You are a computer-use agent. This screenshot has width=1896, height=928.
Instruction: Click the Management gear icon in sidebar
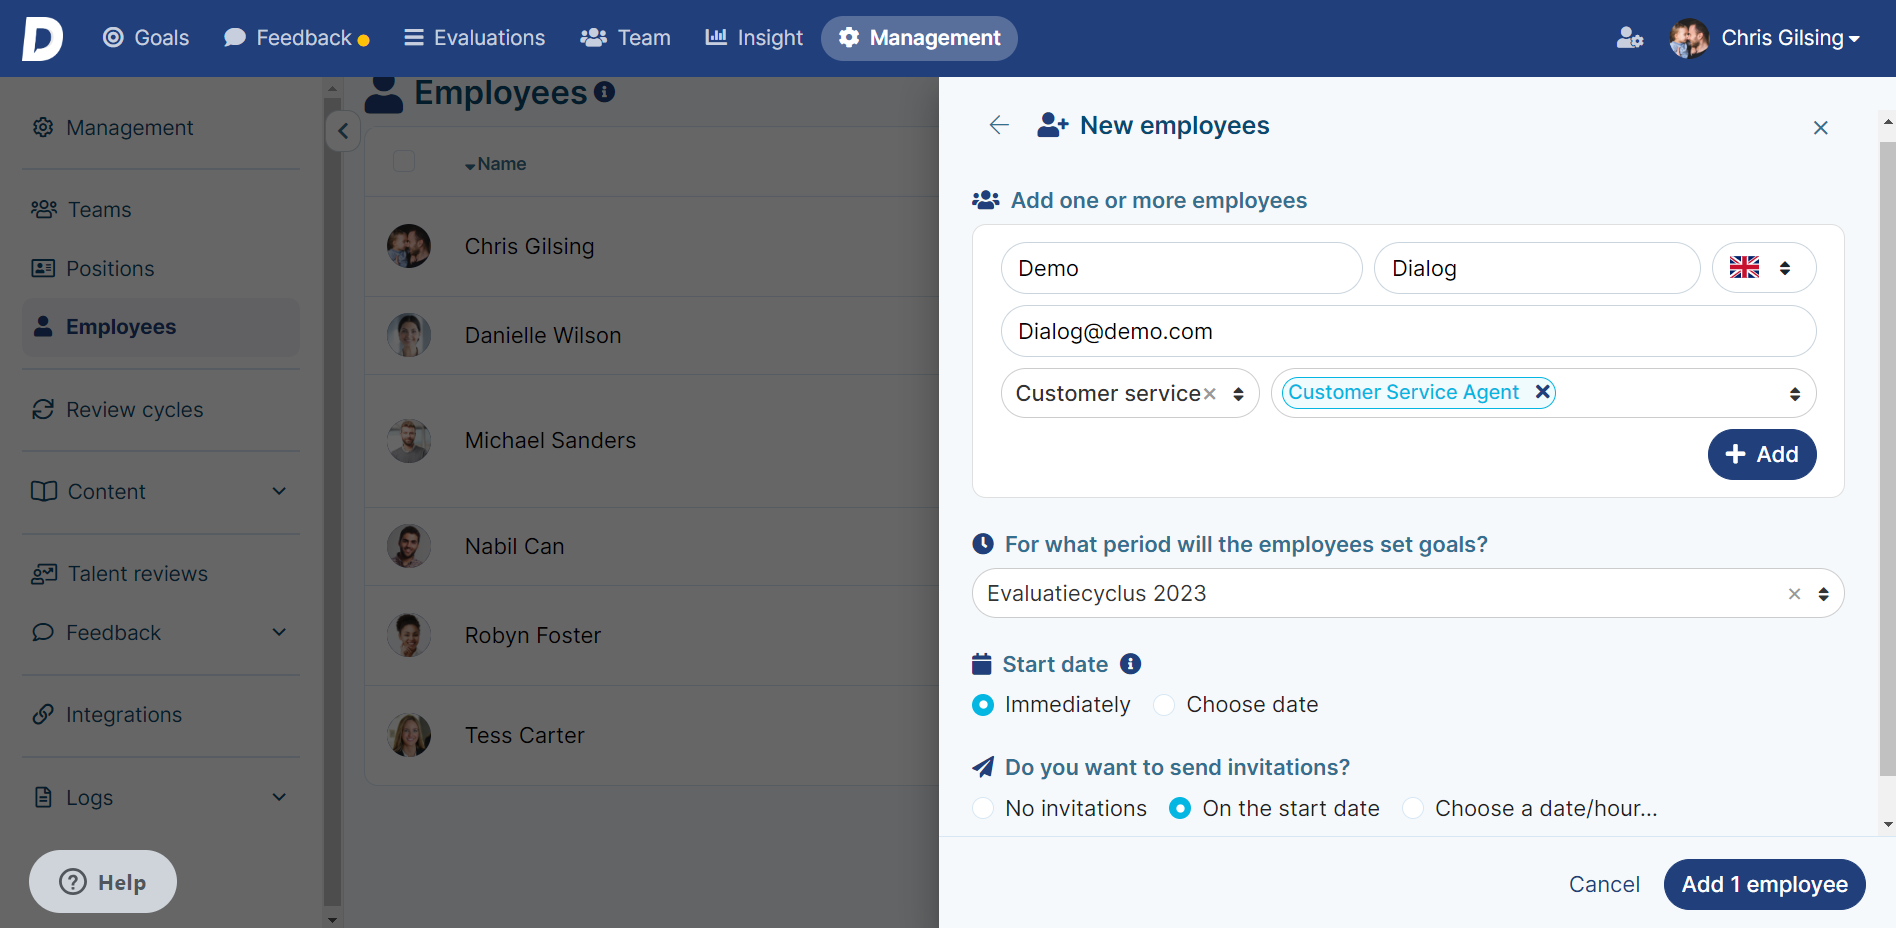(43, 127)
